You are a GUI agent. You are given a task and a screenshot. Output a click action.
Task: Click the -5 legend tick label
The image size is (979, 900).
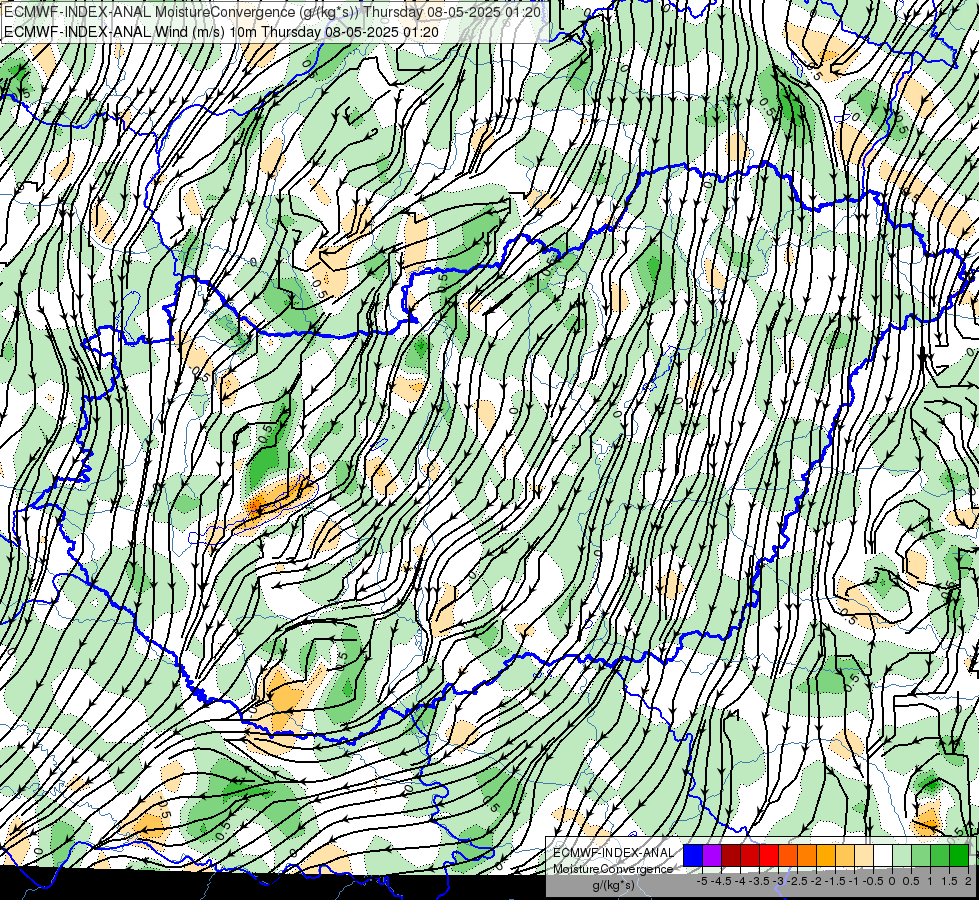pyautogui.click(x=702, y=881)
